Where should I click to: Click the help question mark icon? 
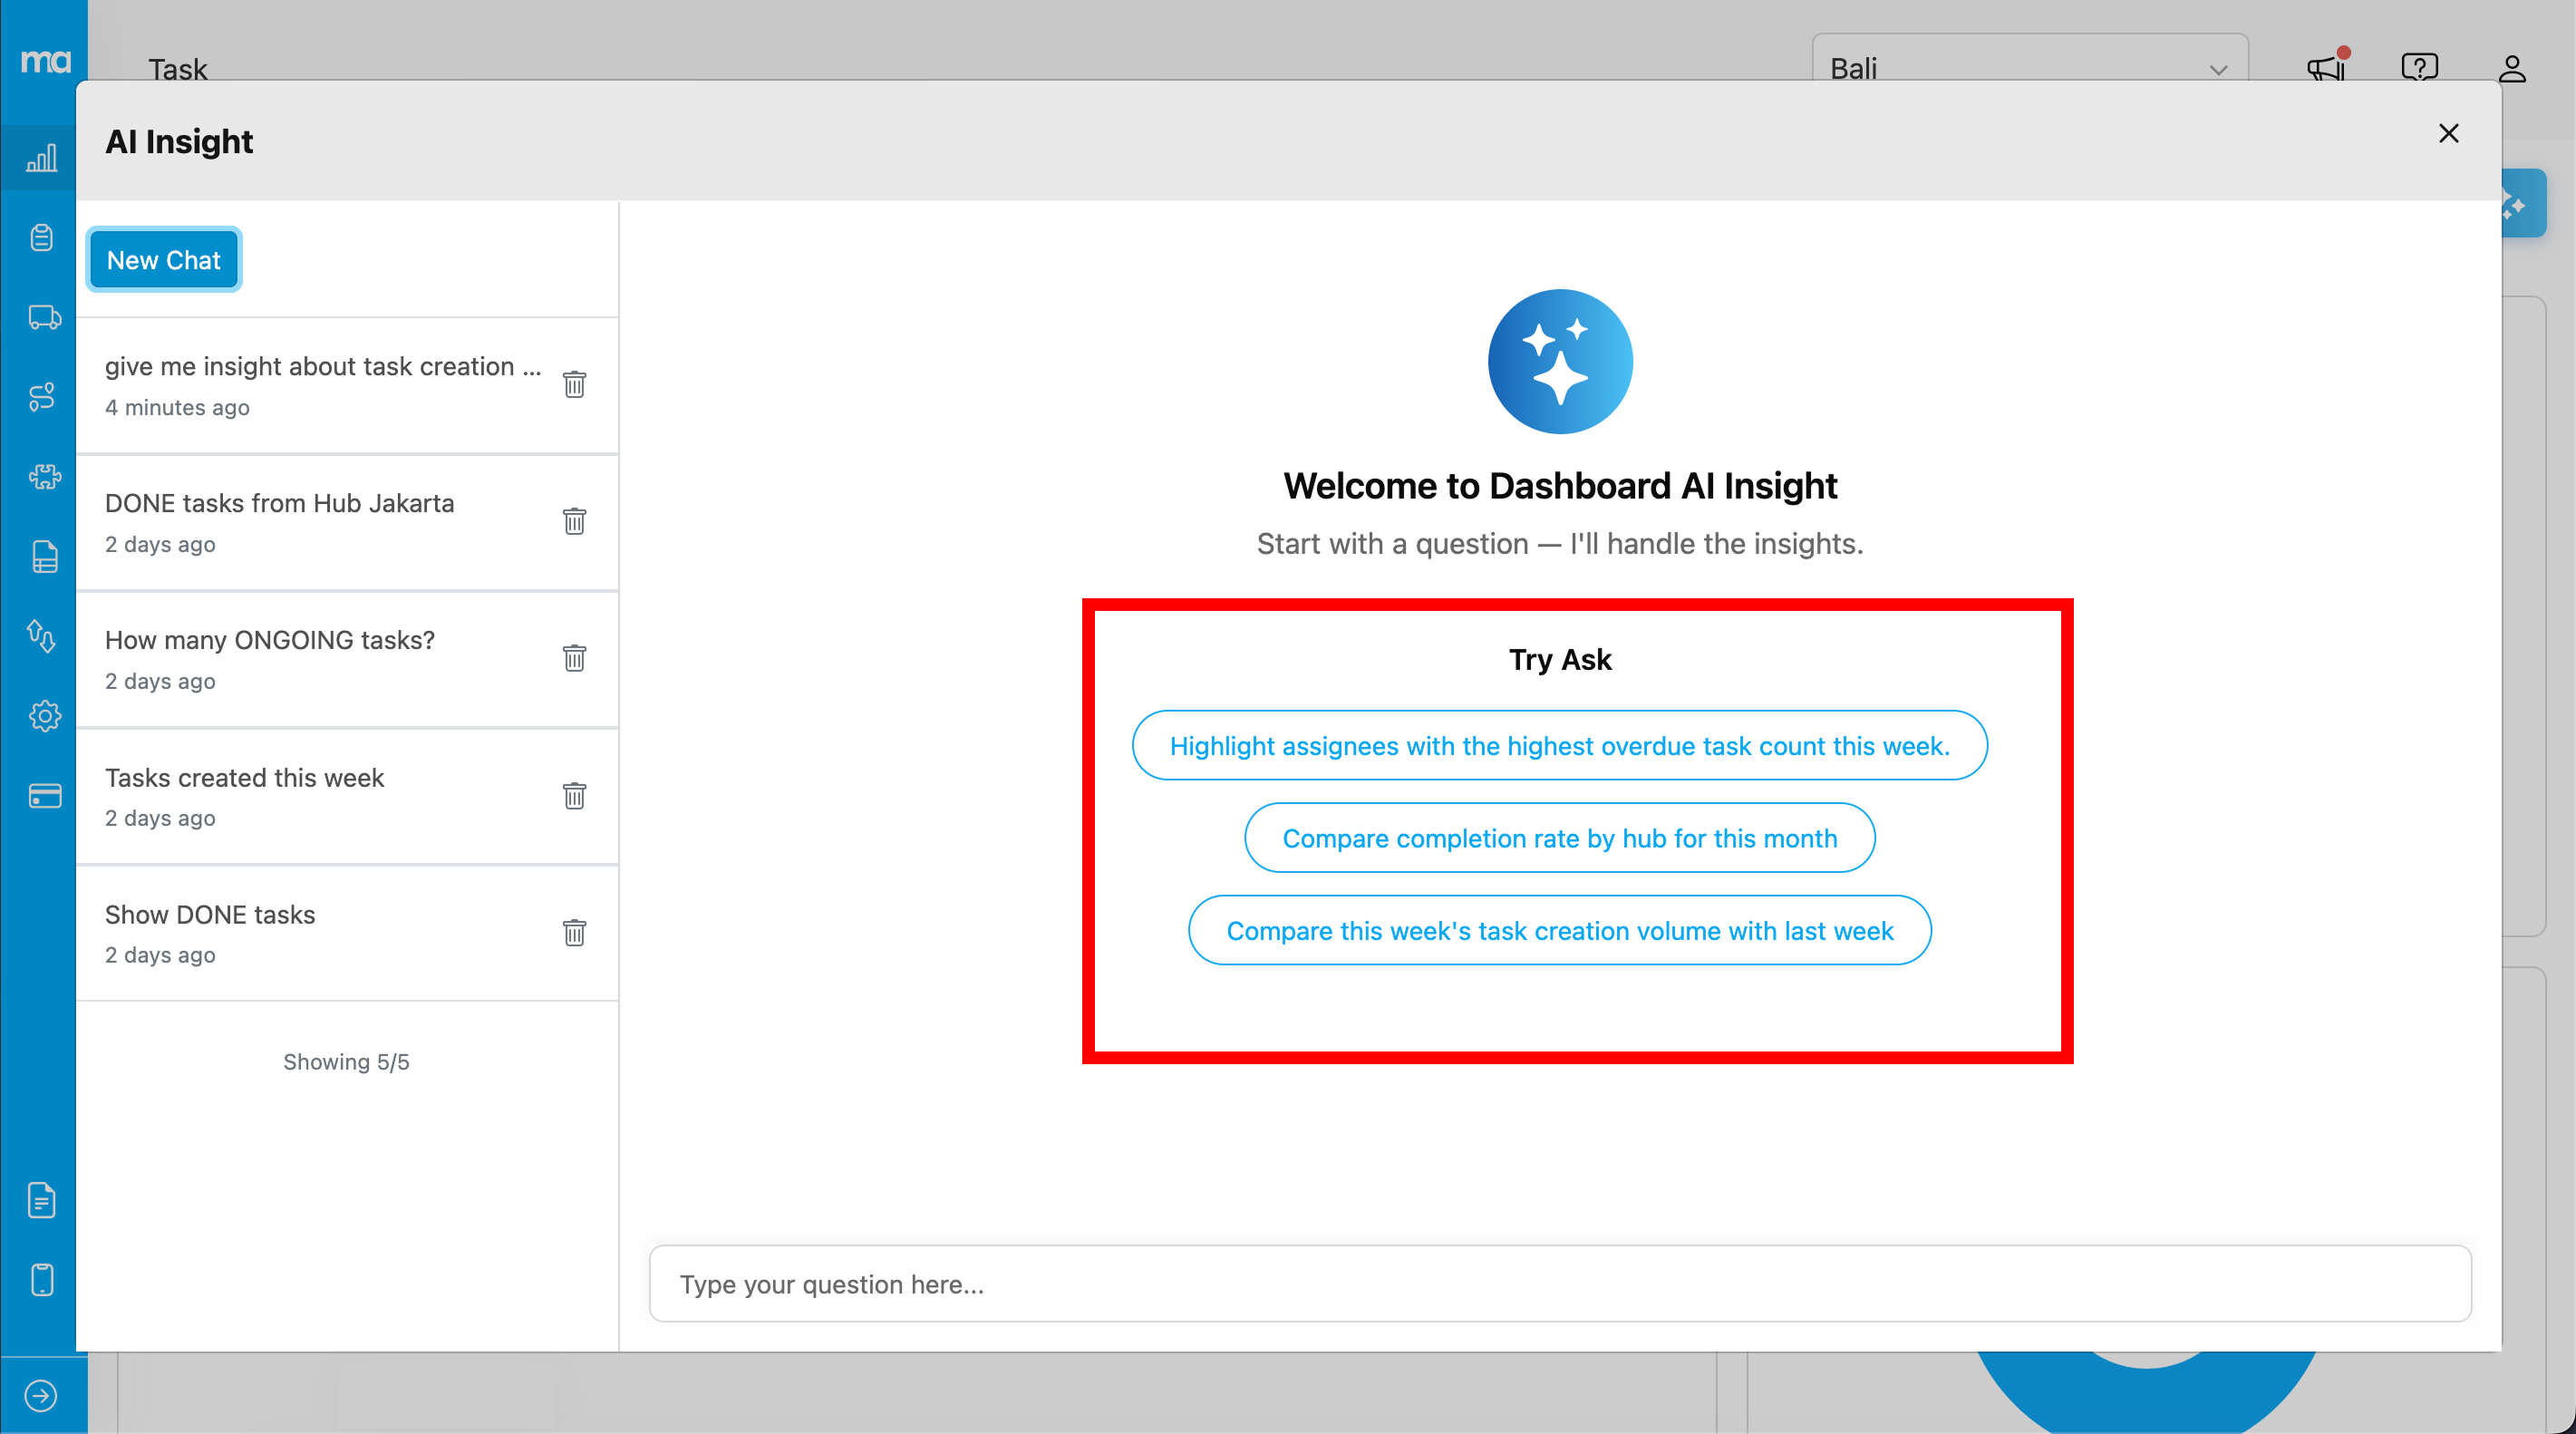pyautogui.click(x=2419, y=68)
